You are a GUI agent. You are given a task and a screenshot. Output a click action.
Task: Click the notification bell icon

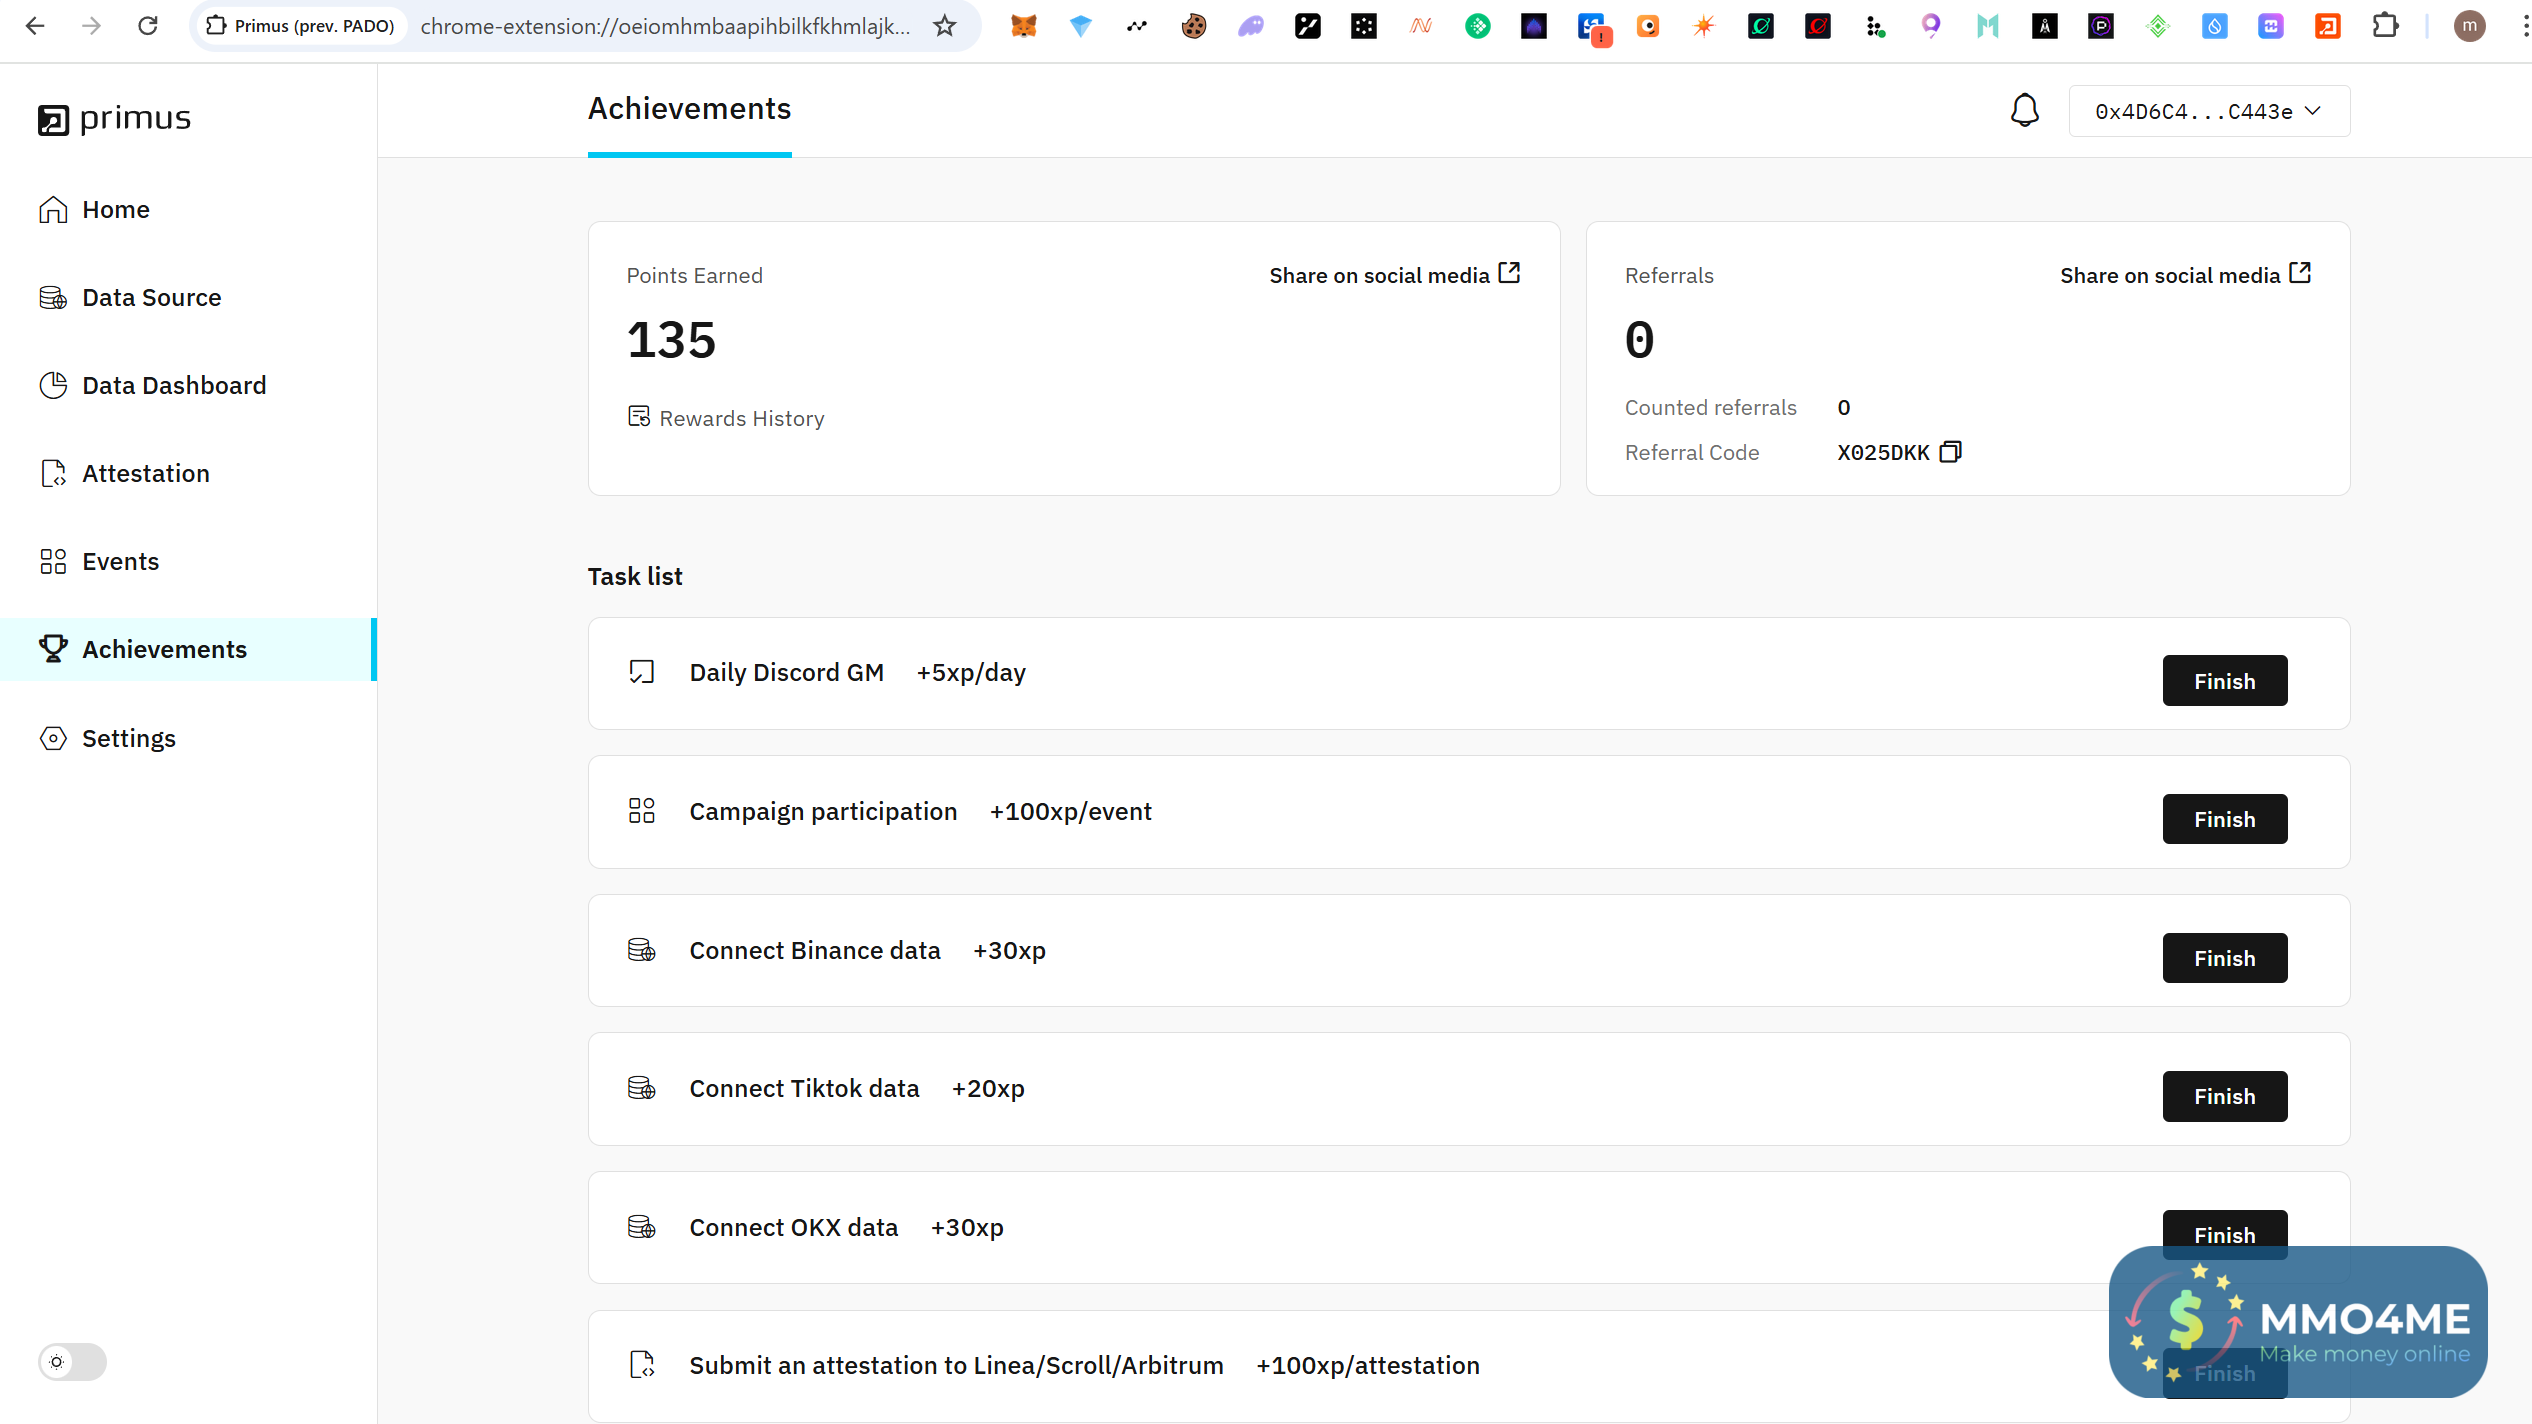(x=2024, y=110)
